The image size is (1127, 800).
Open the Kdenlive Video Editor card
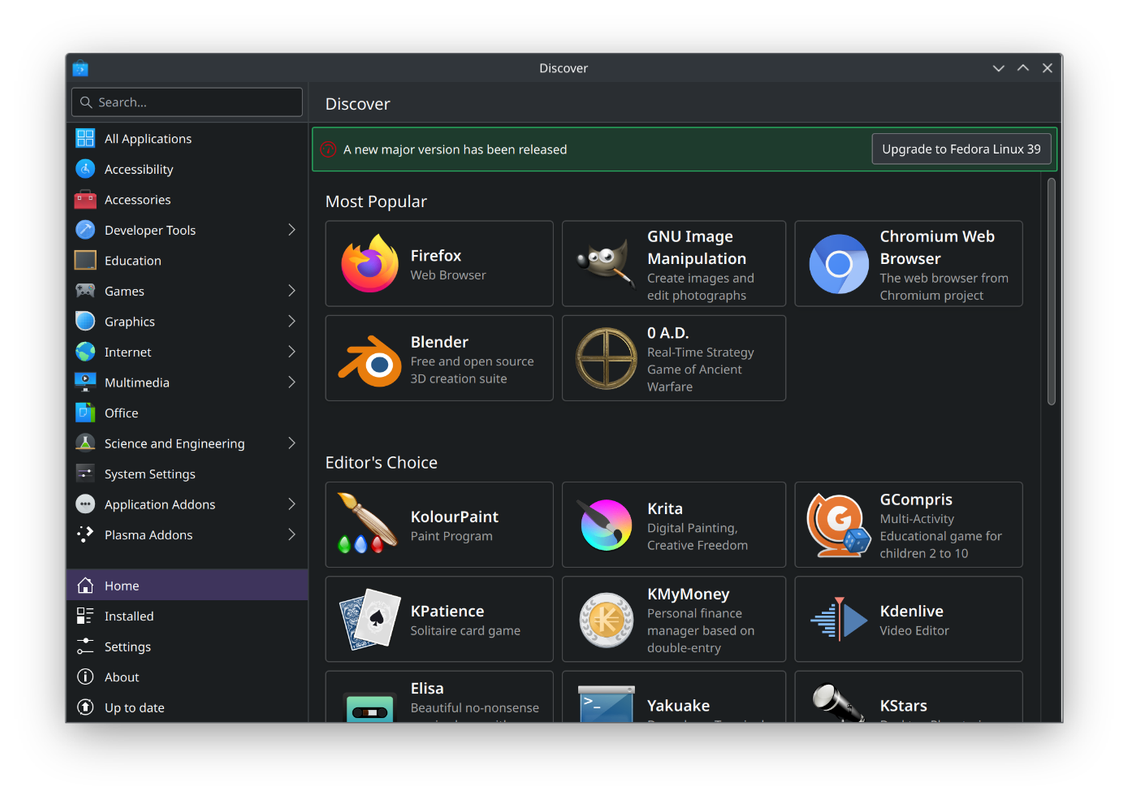pyautogui.click(x=908, y=619)
